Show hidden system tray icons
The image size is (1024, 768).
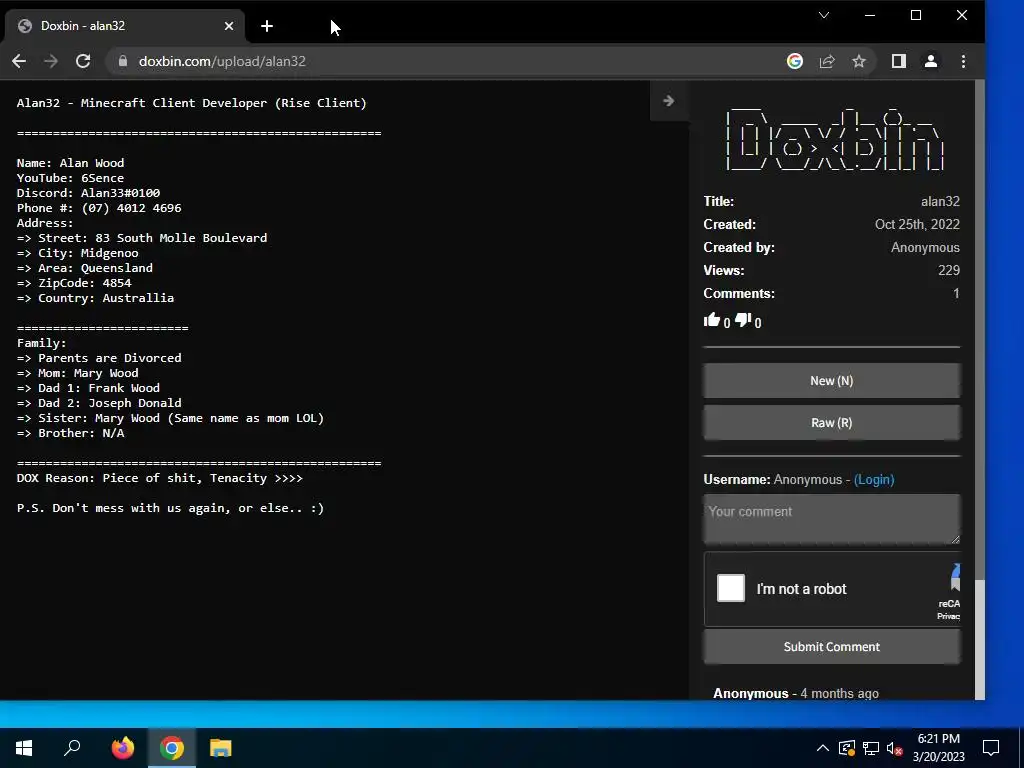(x=823, y=748)
